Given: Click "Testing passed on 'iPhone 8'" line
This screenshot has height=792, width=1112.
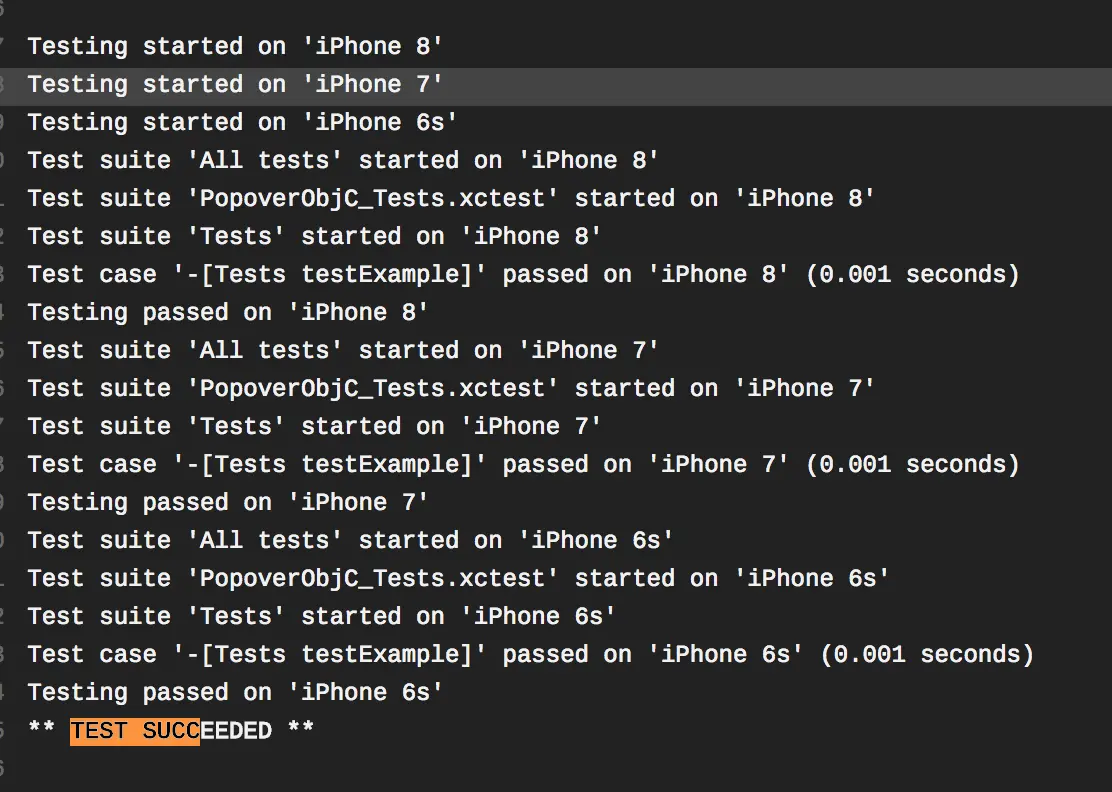Looking at the screenshot, I should tap(228, 313).
